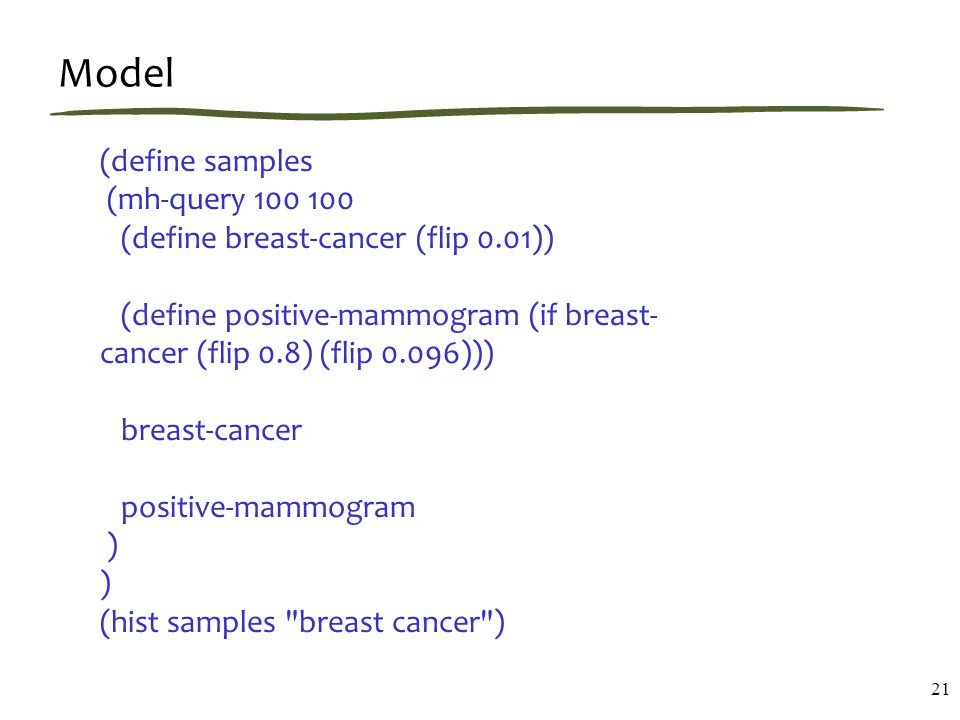Click the 'mh-query 100 100' line
This screenshot has height=720, width=960.
point(230,201)
